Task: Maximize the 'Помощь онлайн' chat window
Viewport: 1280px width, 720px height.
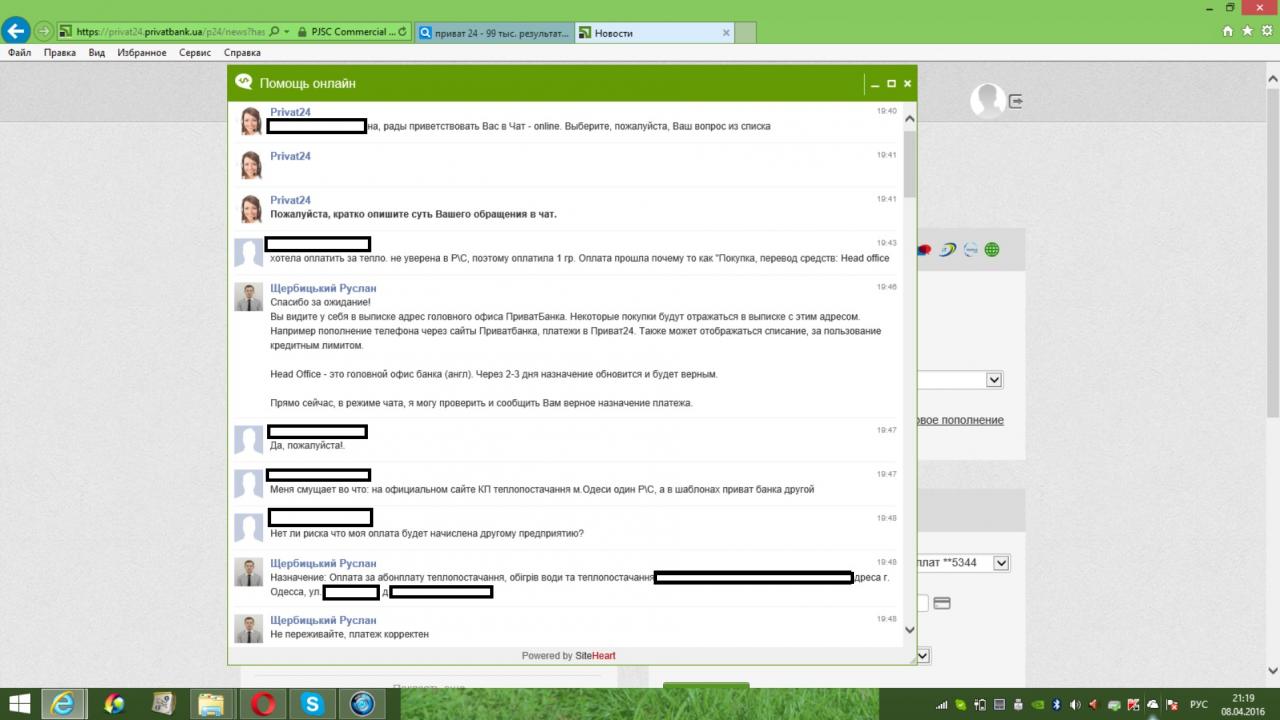Action: click(x=891, y=84)
